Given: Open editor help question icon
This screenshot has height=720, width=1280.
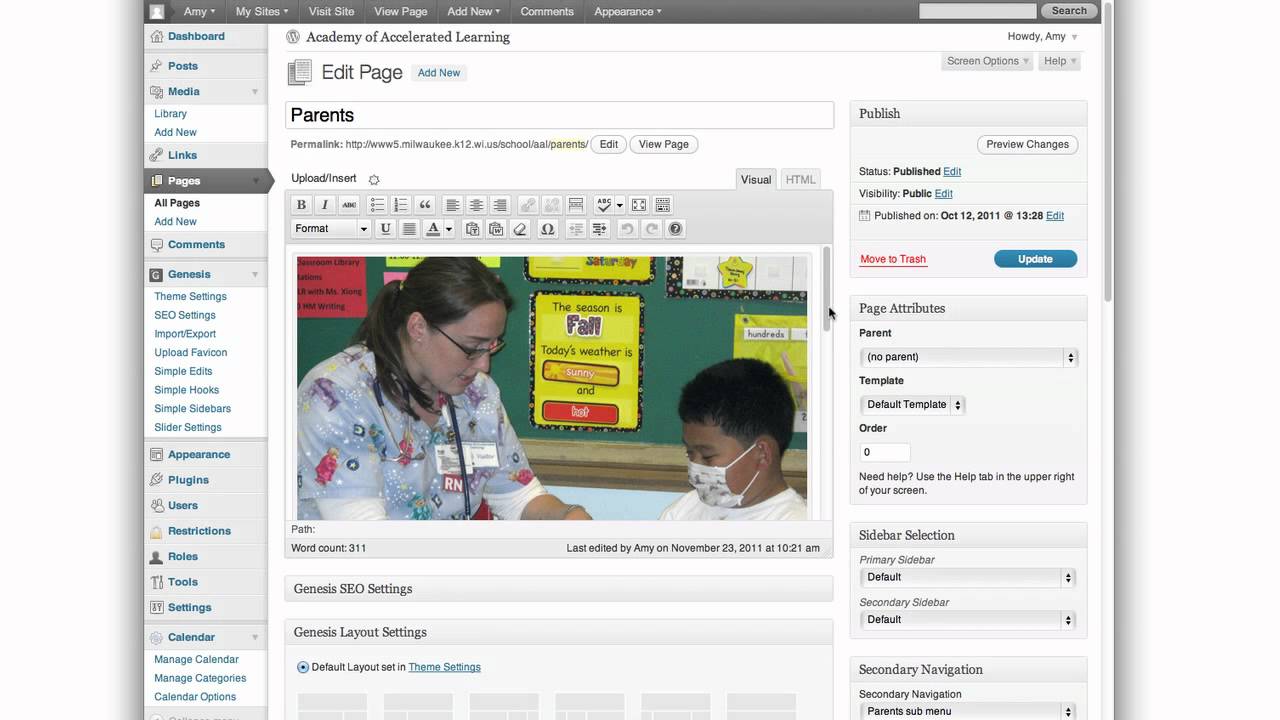Looking at the screenshot, I should [675, 229].
